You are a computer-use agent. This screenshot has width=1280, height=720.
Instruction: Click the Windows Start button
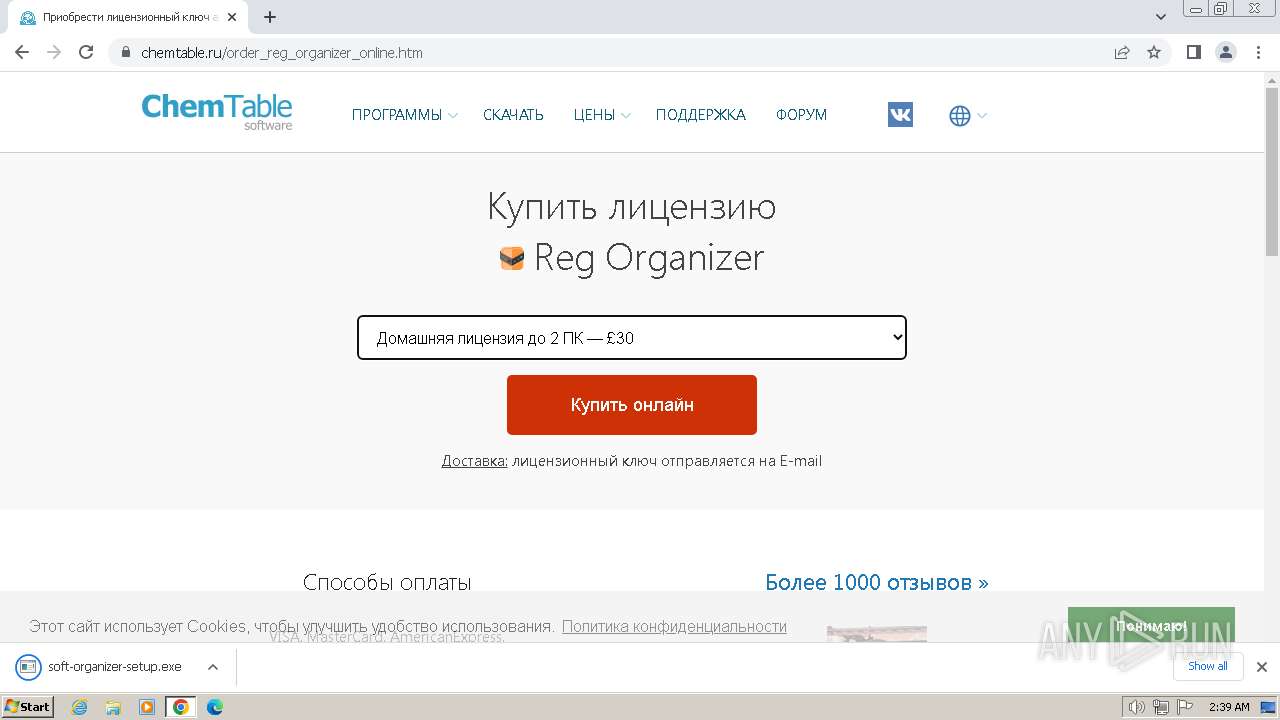pos(28,707)
